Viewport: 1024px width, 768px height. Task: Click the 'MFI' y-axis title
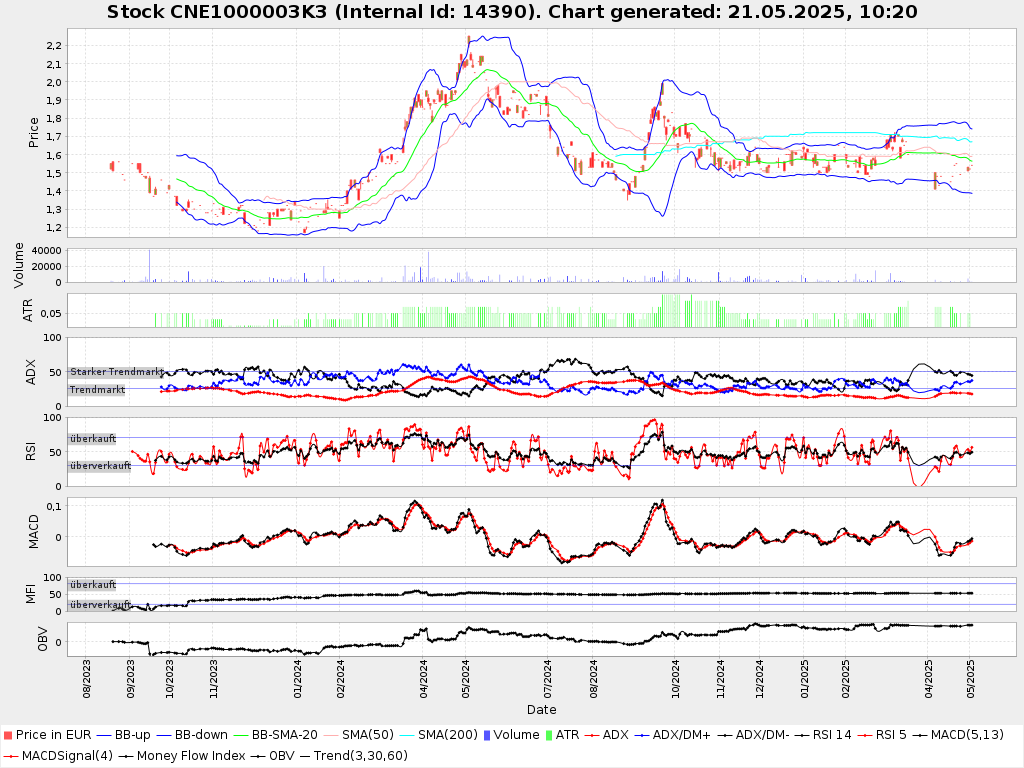pyautogui.click(x=31, y=594)
